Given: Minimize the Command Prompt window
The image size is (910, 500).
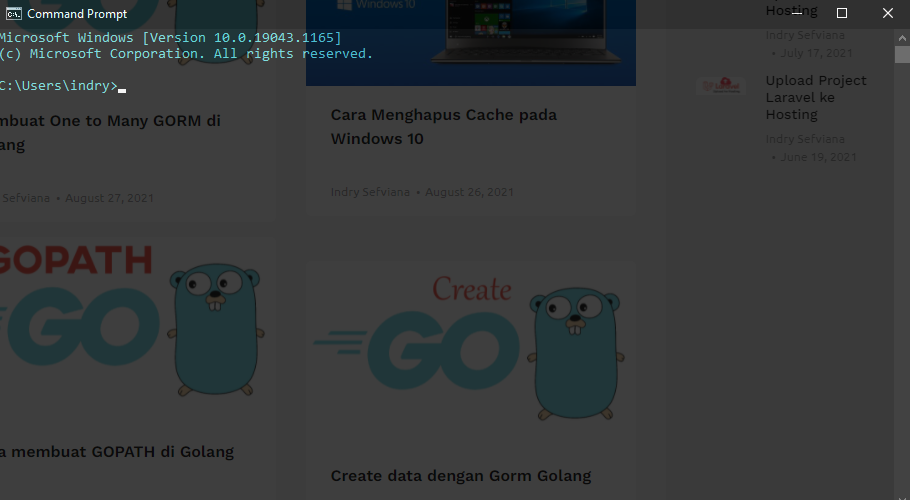Looking at the screenshot, I should click(x=796, y=14).
